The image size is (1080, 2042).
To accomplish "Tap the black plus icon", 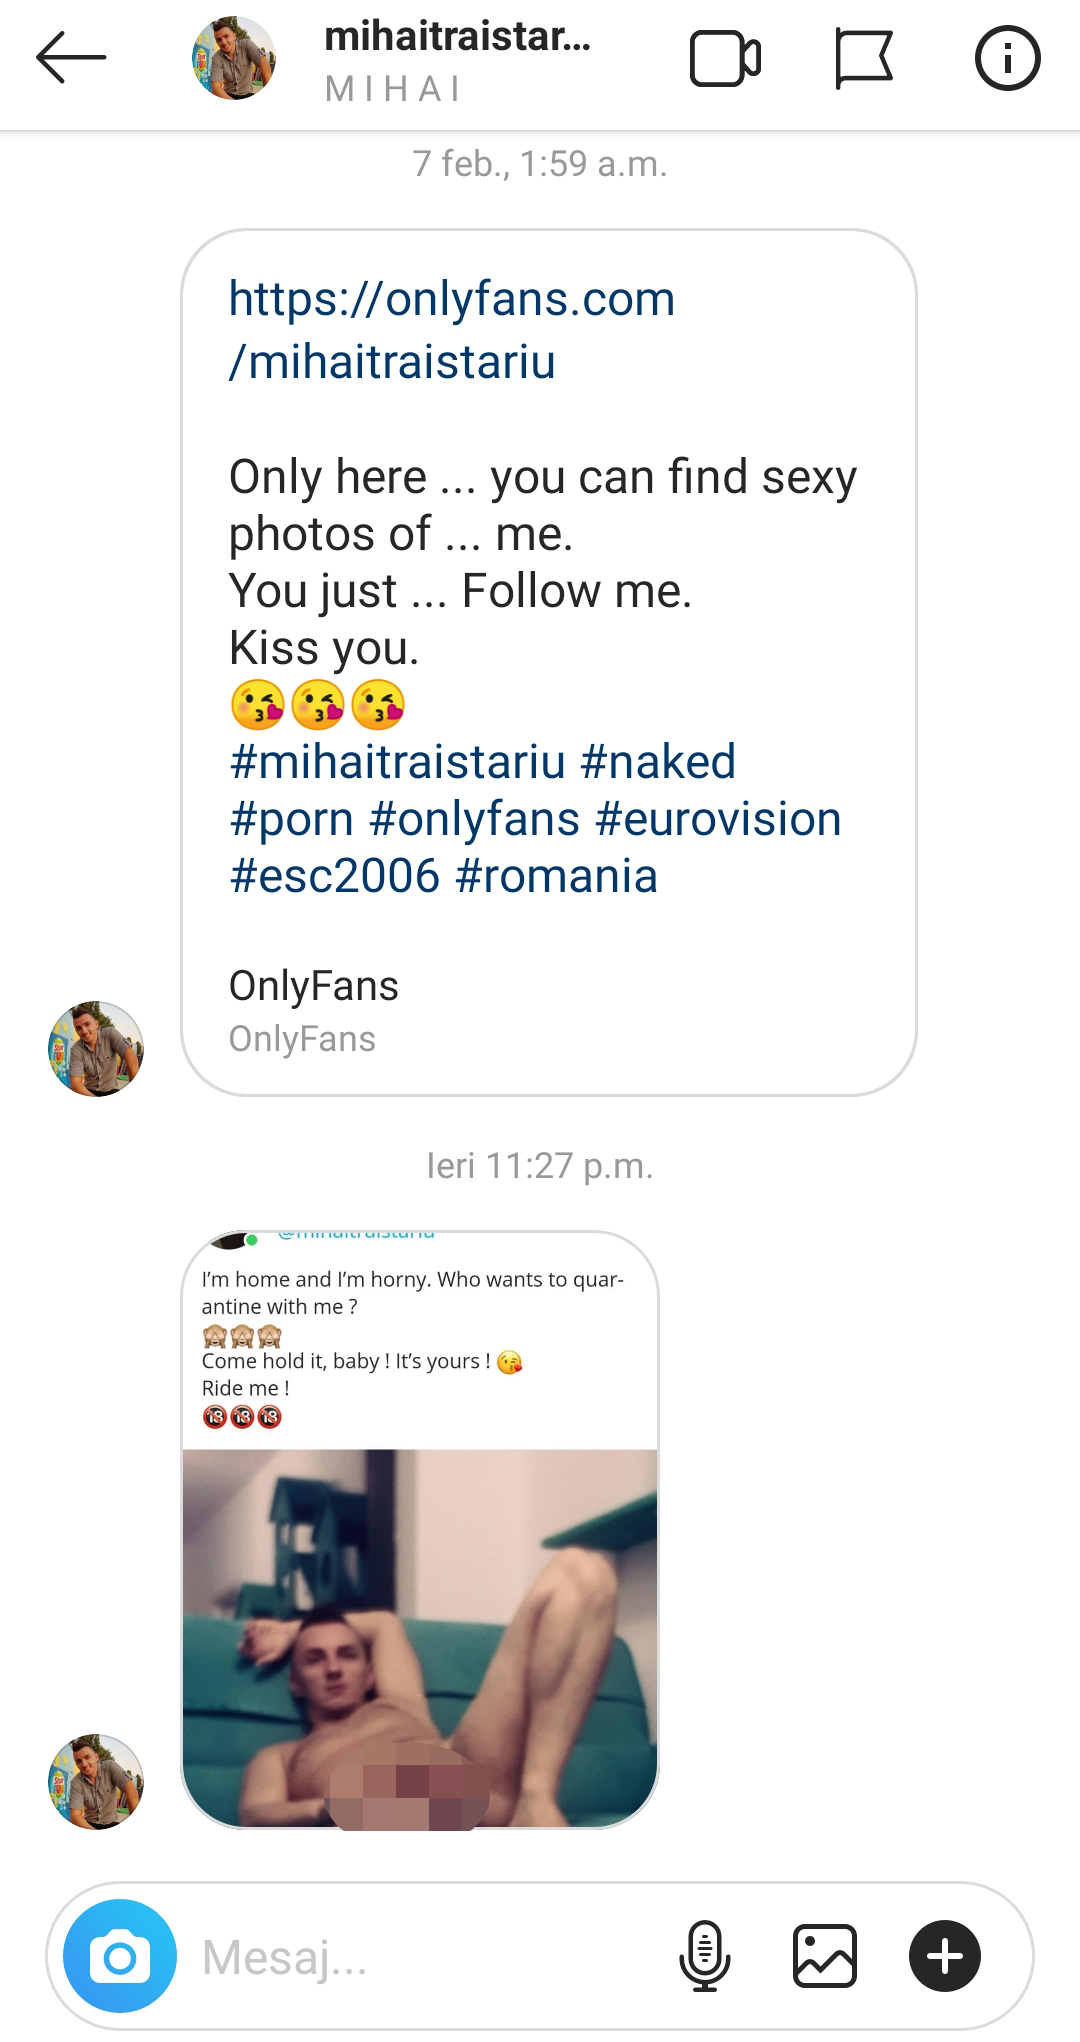I will pos(945,1955).
